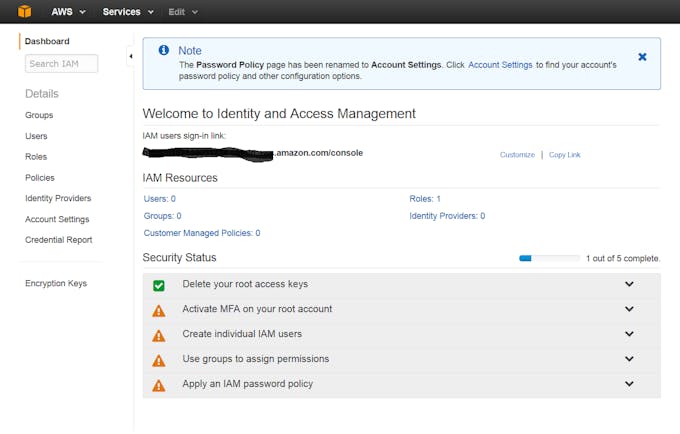This screenshot has height=434, width=680.
Task: Open the Groups: 0 resource link
Action: coord(162,215)
